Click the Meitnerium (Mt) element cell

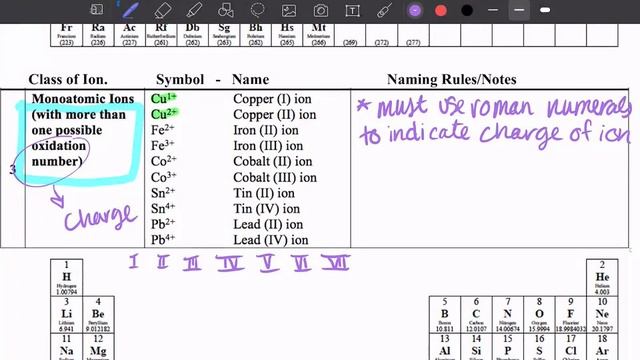318,35
